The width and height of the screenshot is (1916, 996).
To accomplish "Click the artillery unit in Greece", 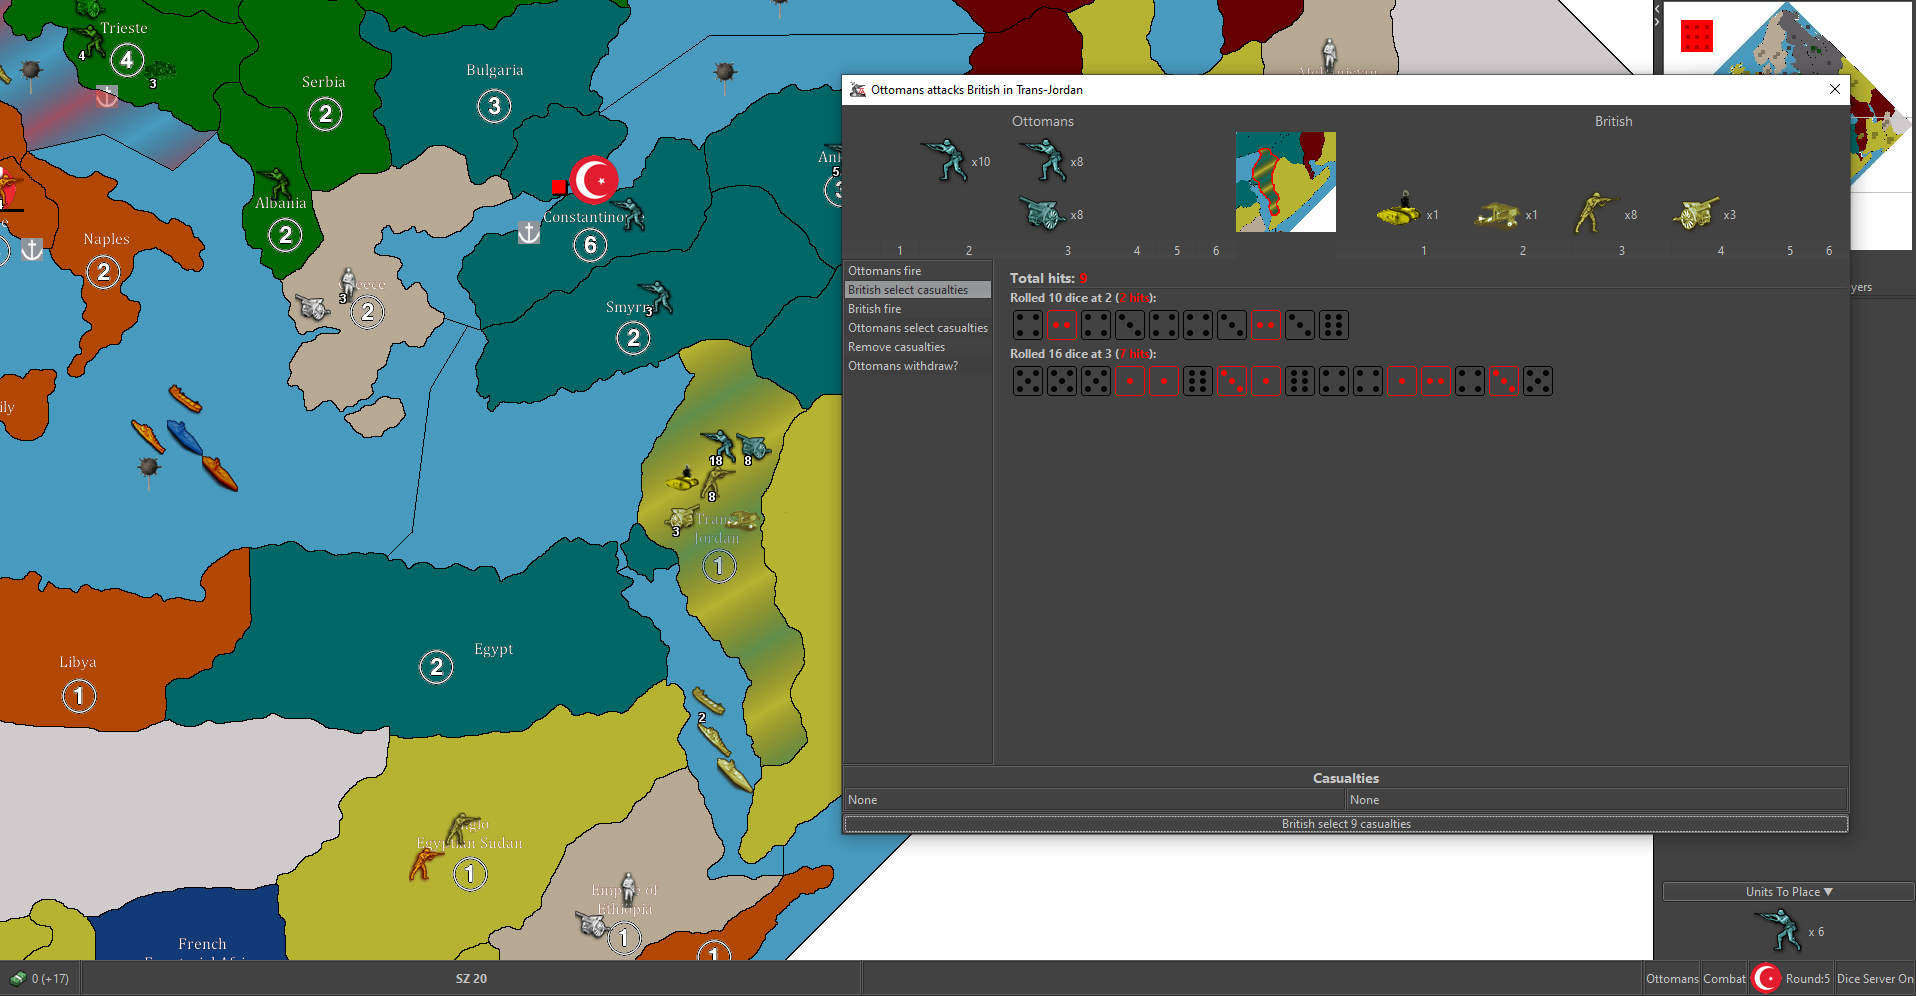I will click(x=313, y=307).
